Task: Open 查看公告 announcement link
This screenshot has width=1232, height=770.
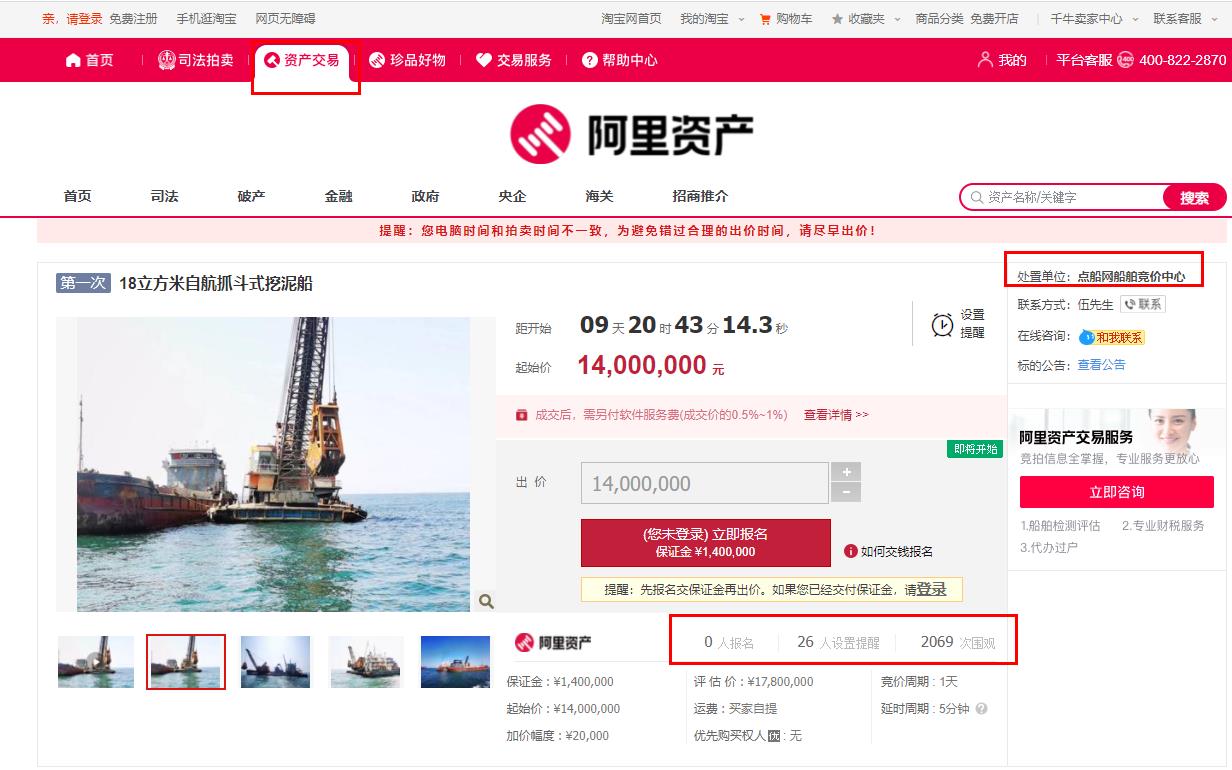Action: (1101, 365)
